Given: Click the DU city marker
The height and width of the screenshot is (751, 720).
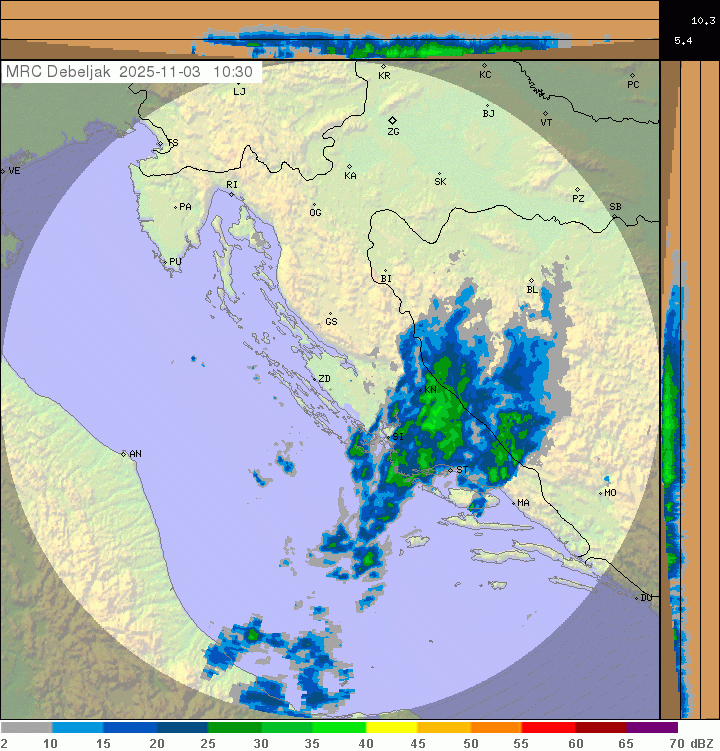Looking at the screenshot, I should click(x=638, y=598).
